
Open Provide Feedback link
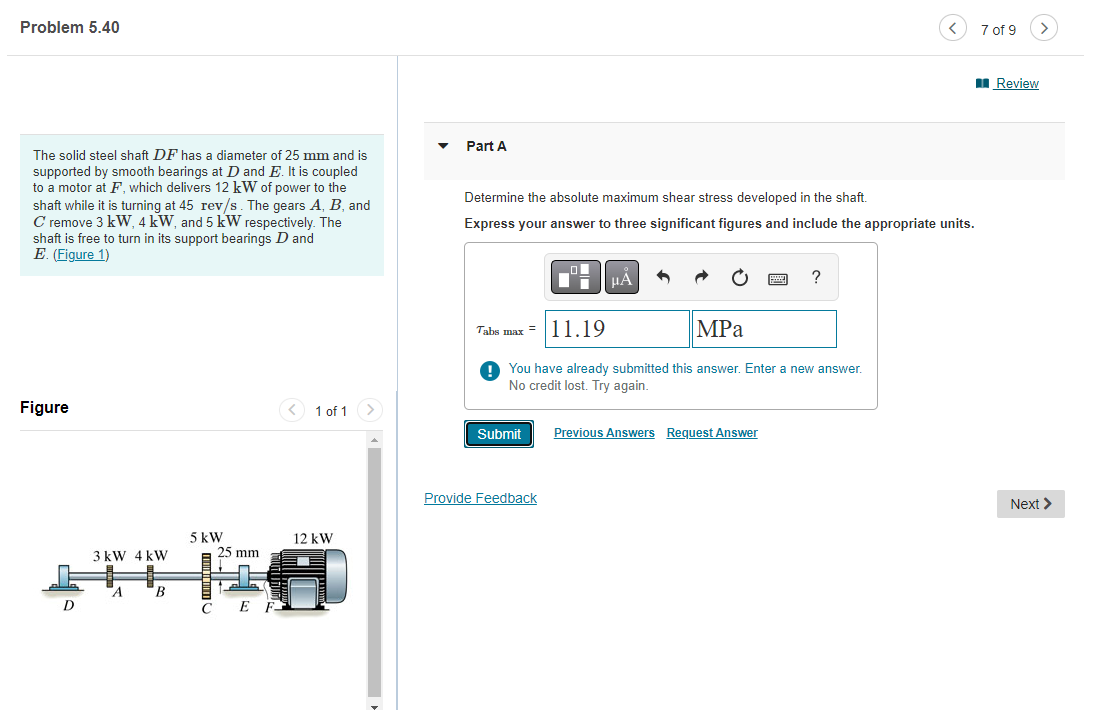480,498
